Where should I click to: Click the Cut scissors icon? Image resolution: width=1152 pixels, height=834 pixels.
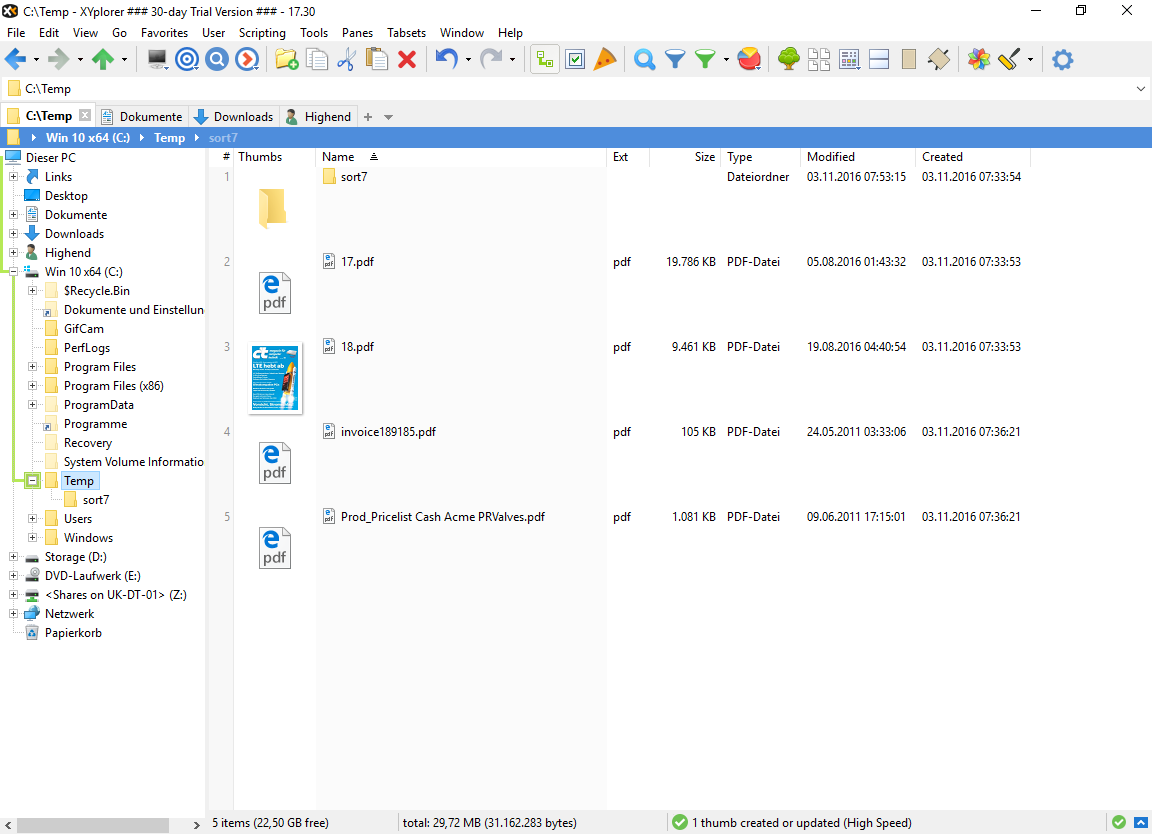346,60
